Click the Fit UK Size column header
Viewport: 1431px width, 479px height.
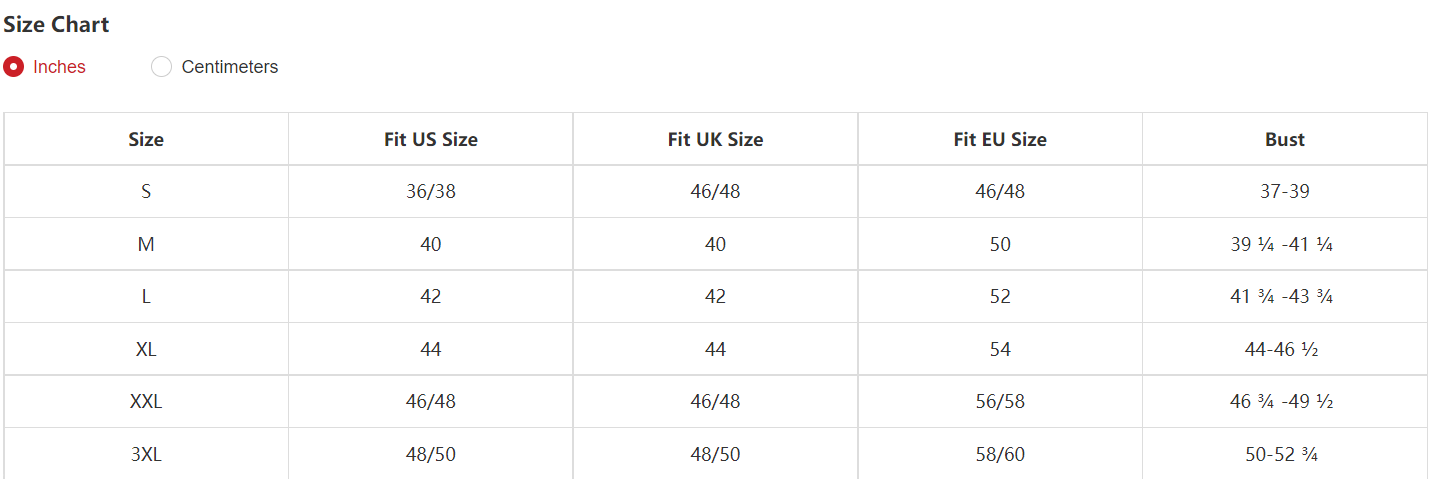[x=715, y=140]
